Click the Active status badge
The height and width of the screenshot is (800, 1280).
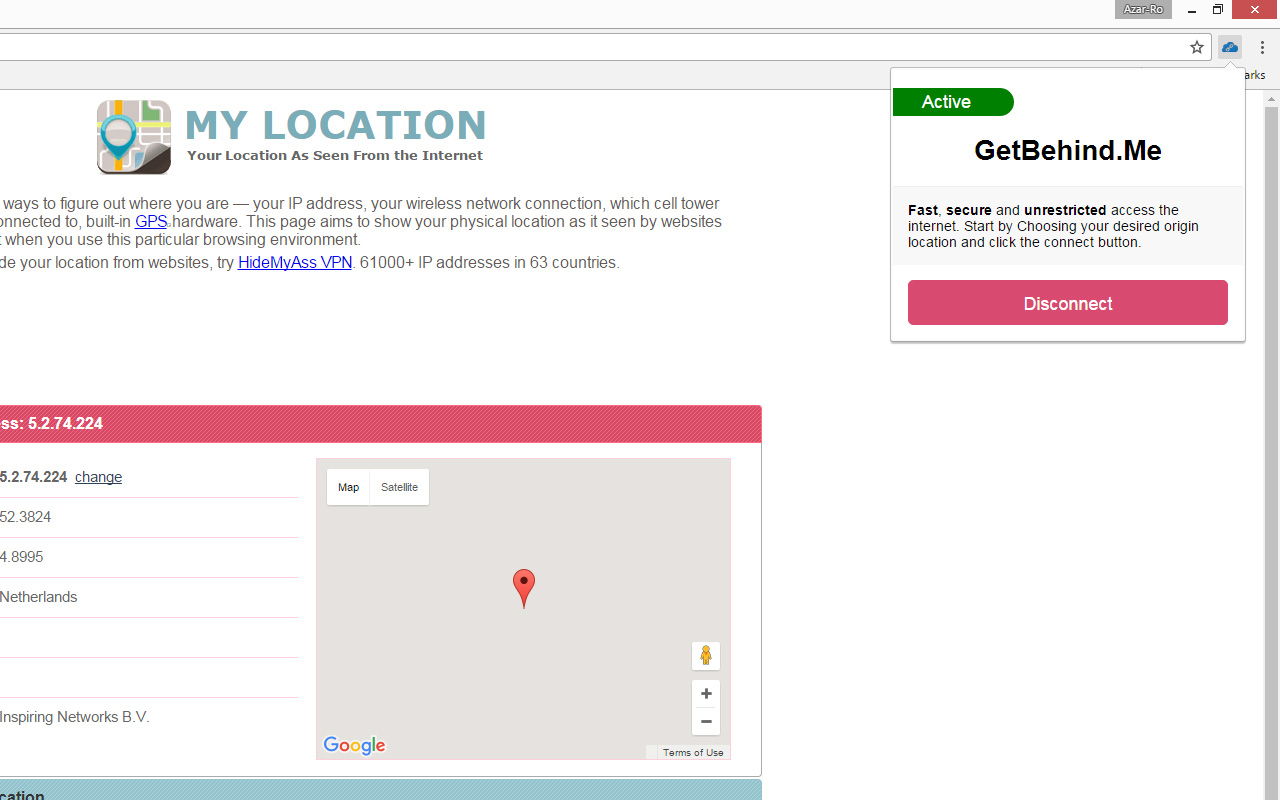pos(953,102)
